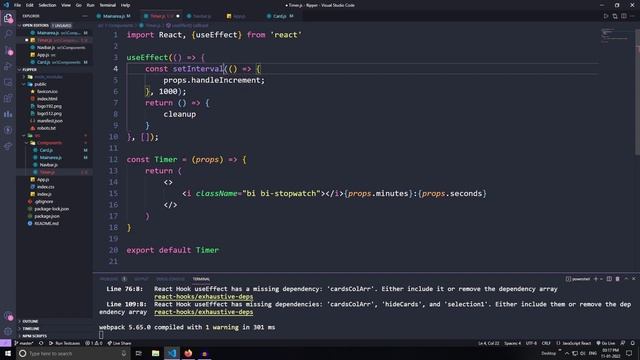Click Go Live in status bar
The height and width of the screenshot is (360, 640).
606,343
